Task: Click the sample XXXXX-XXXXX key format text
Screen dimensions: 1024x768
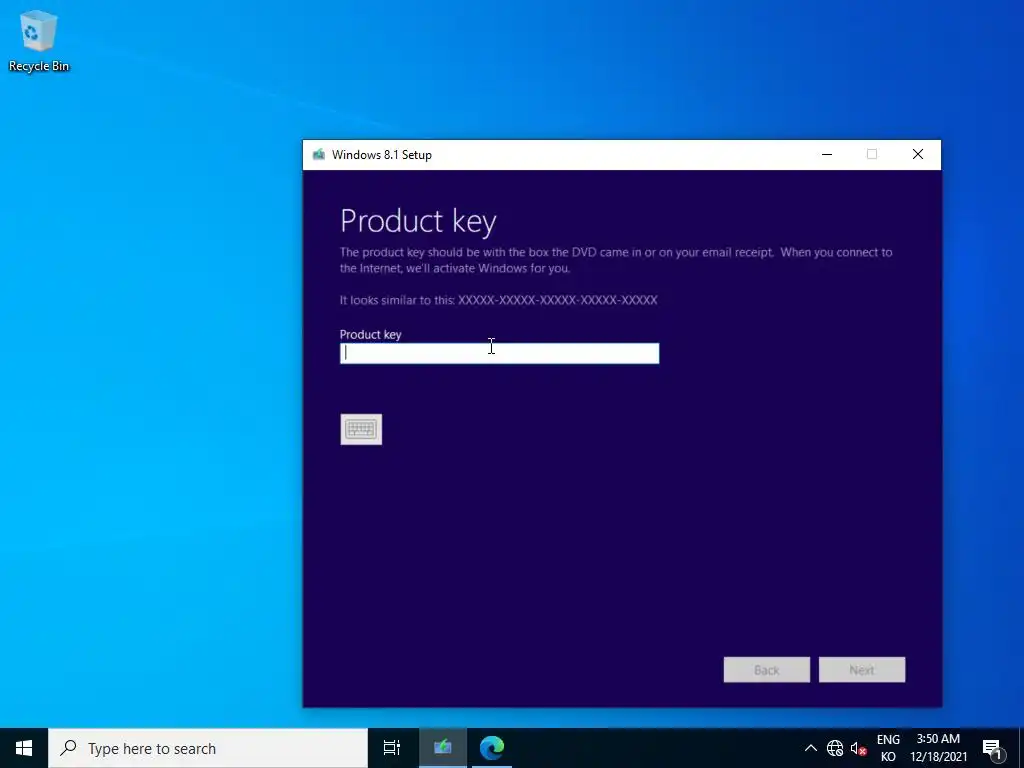Action: click(x=558, y=300)
